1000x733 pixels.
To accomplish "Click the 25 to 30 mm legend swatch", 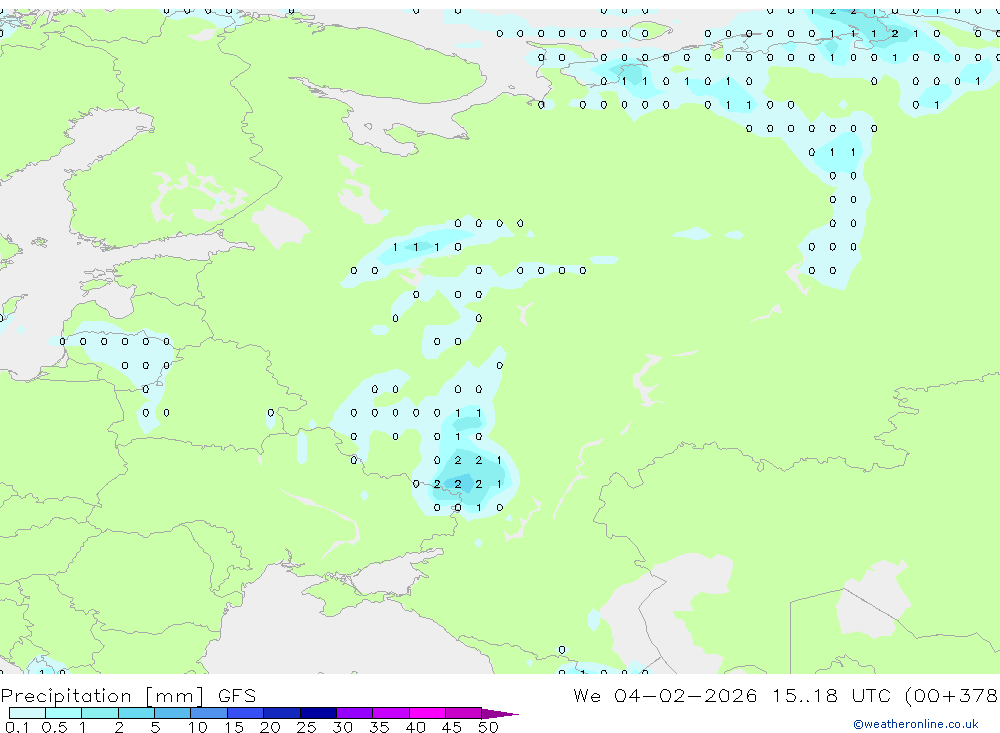I will click(x=318, y=713).
